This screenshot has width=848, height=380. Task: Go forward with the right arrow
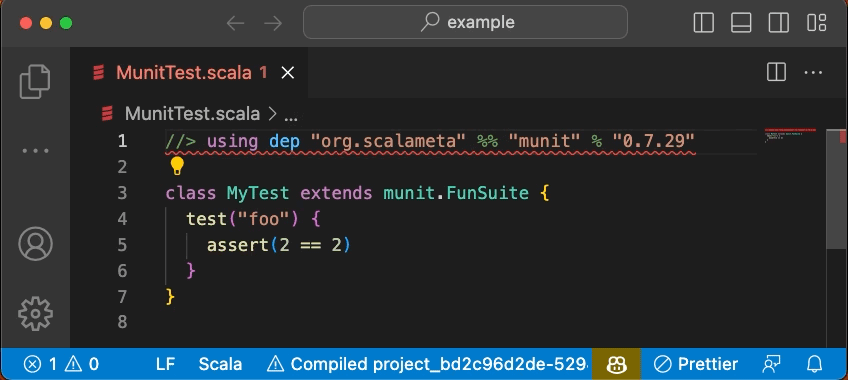coord(273,23)
